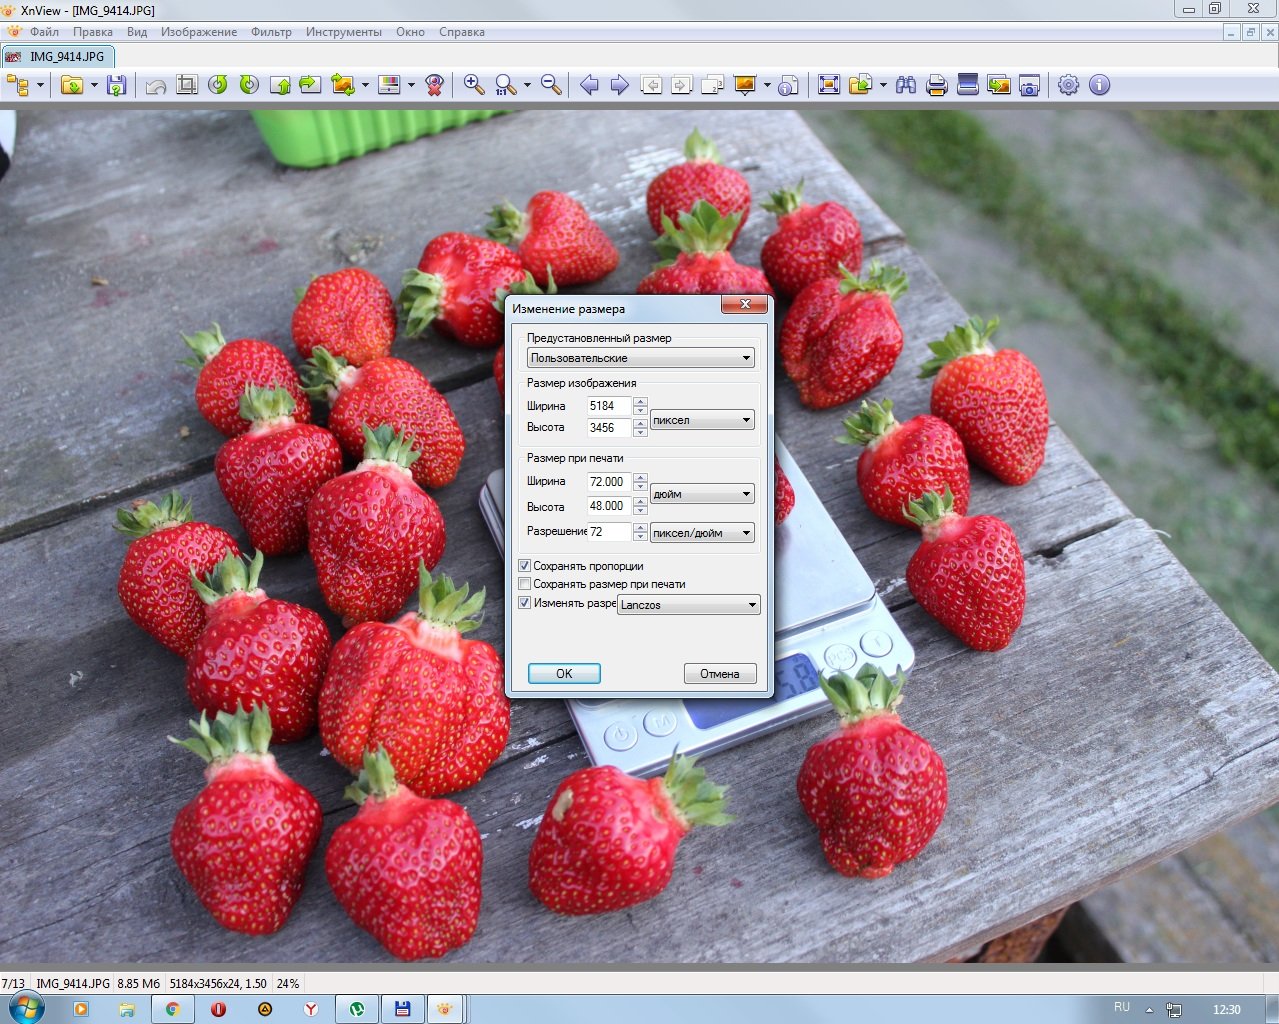
Task: Open the 'Фильтр' menu
Action: click(x=271, y=32)
